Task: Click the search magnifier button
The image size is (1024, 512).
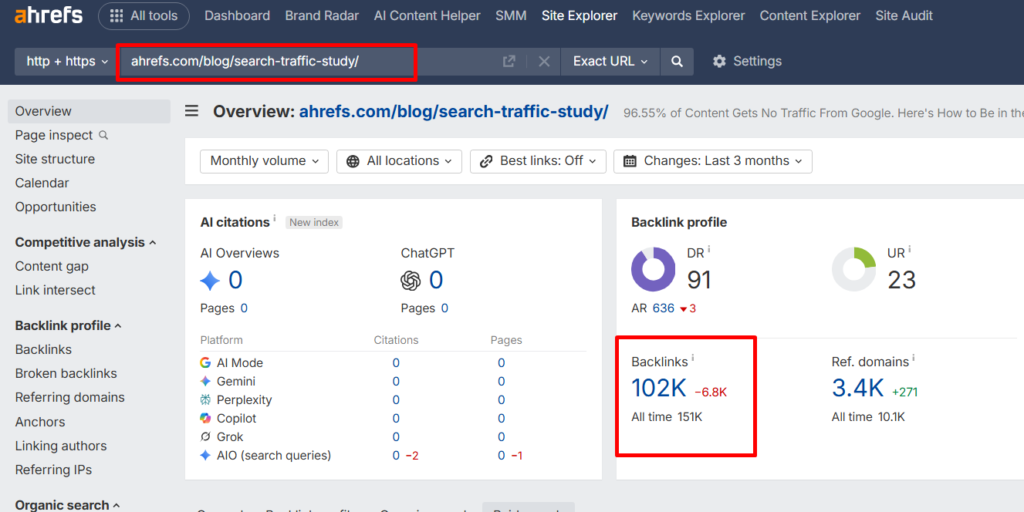Action: (x=677, y=61)
